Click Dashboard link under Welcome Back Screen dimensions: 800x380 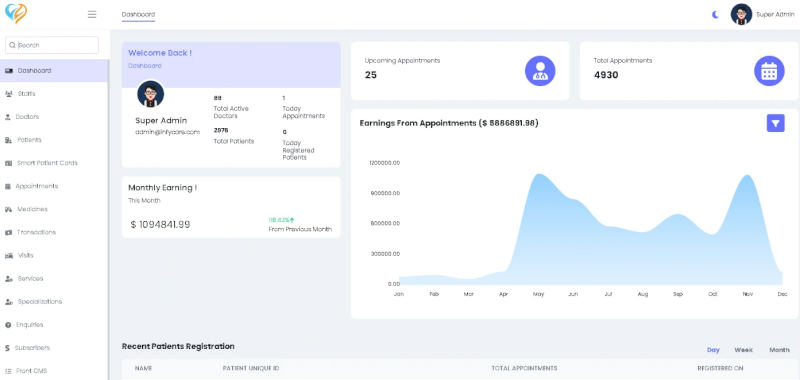click(145, 66)
